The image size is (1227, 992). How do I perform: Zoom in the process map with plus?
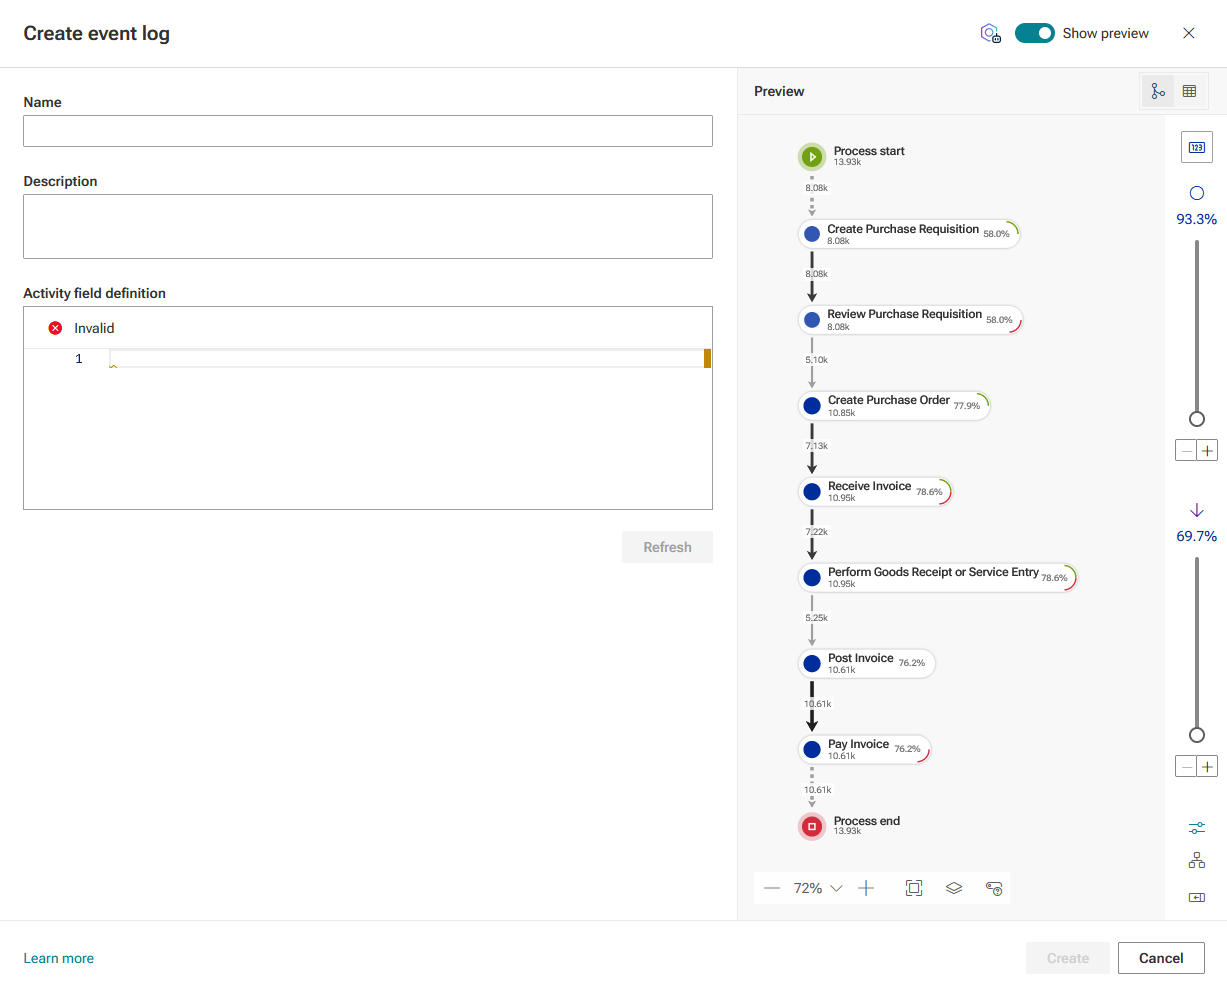tap(866, 888)
